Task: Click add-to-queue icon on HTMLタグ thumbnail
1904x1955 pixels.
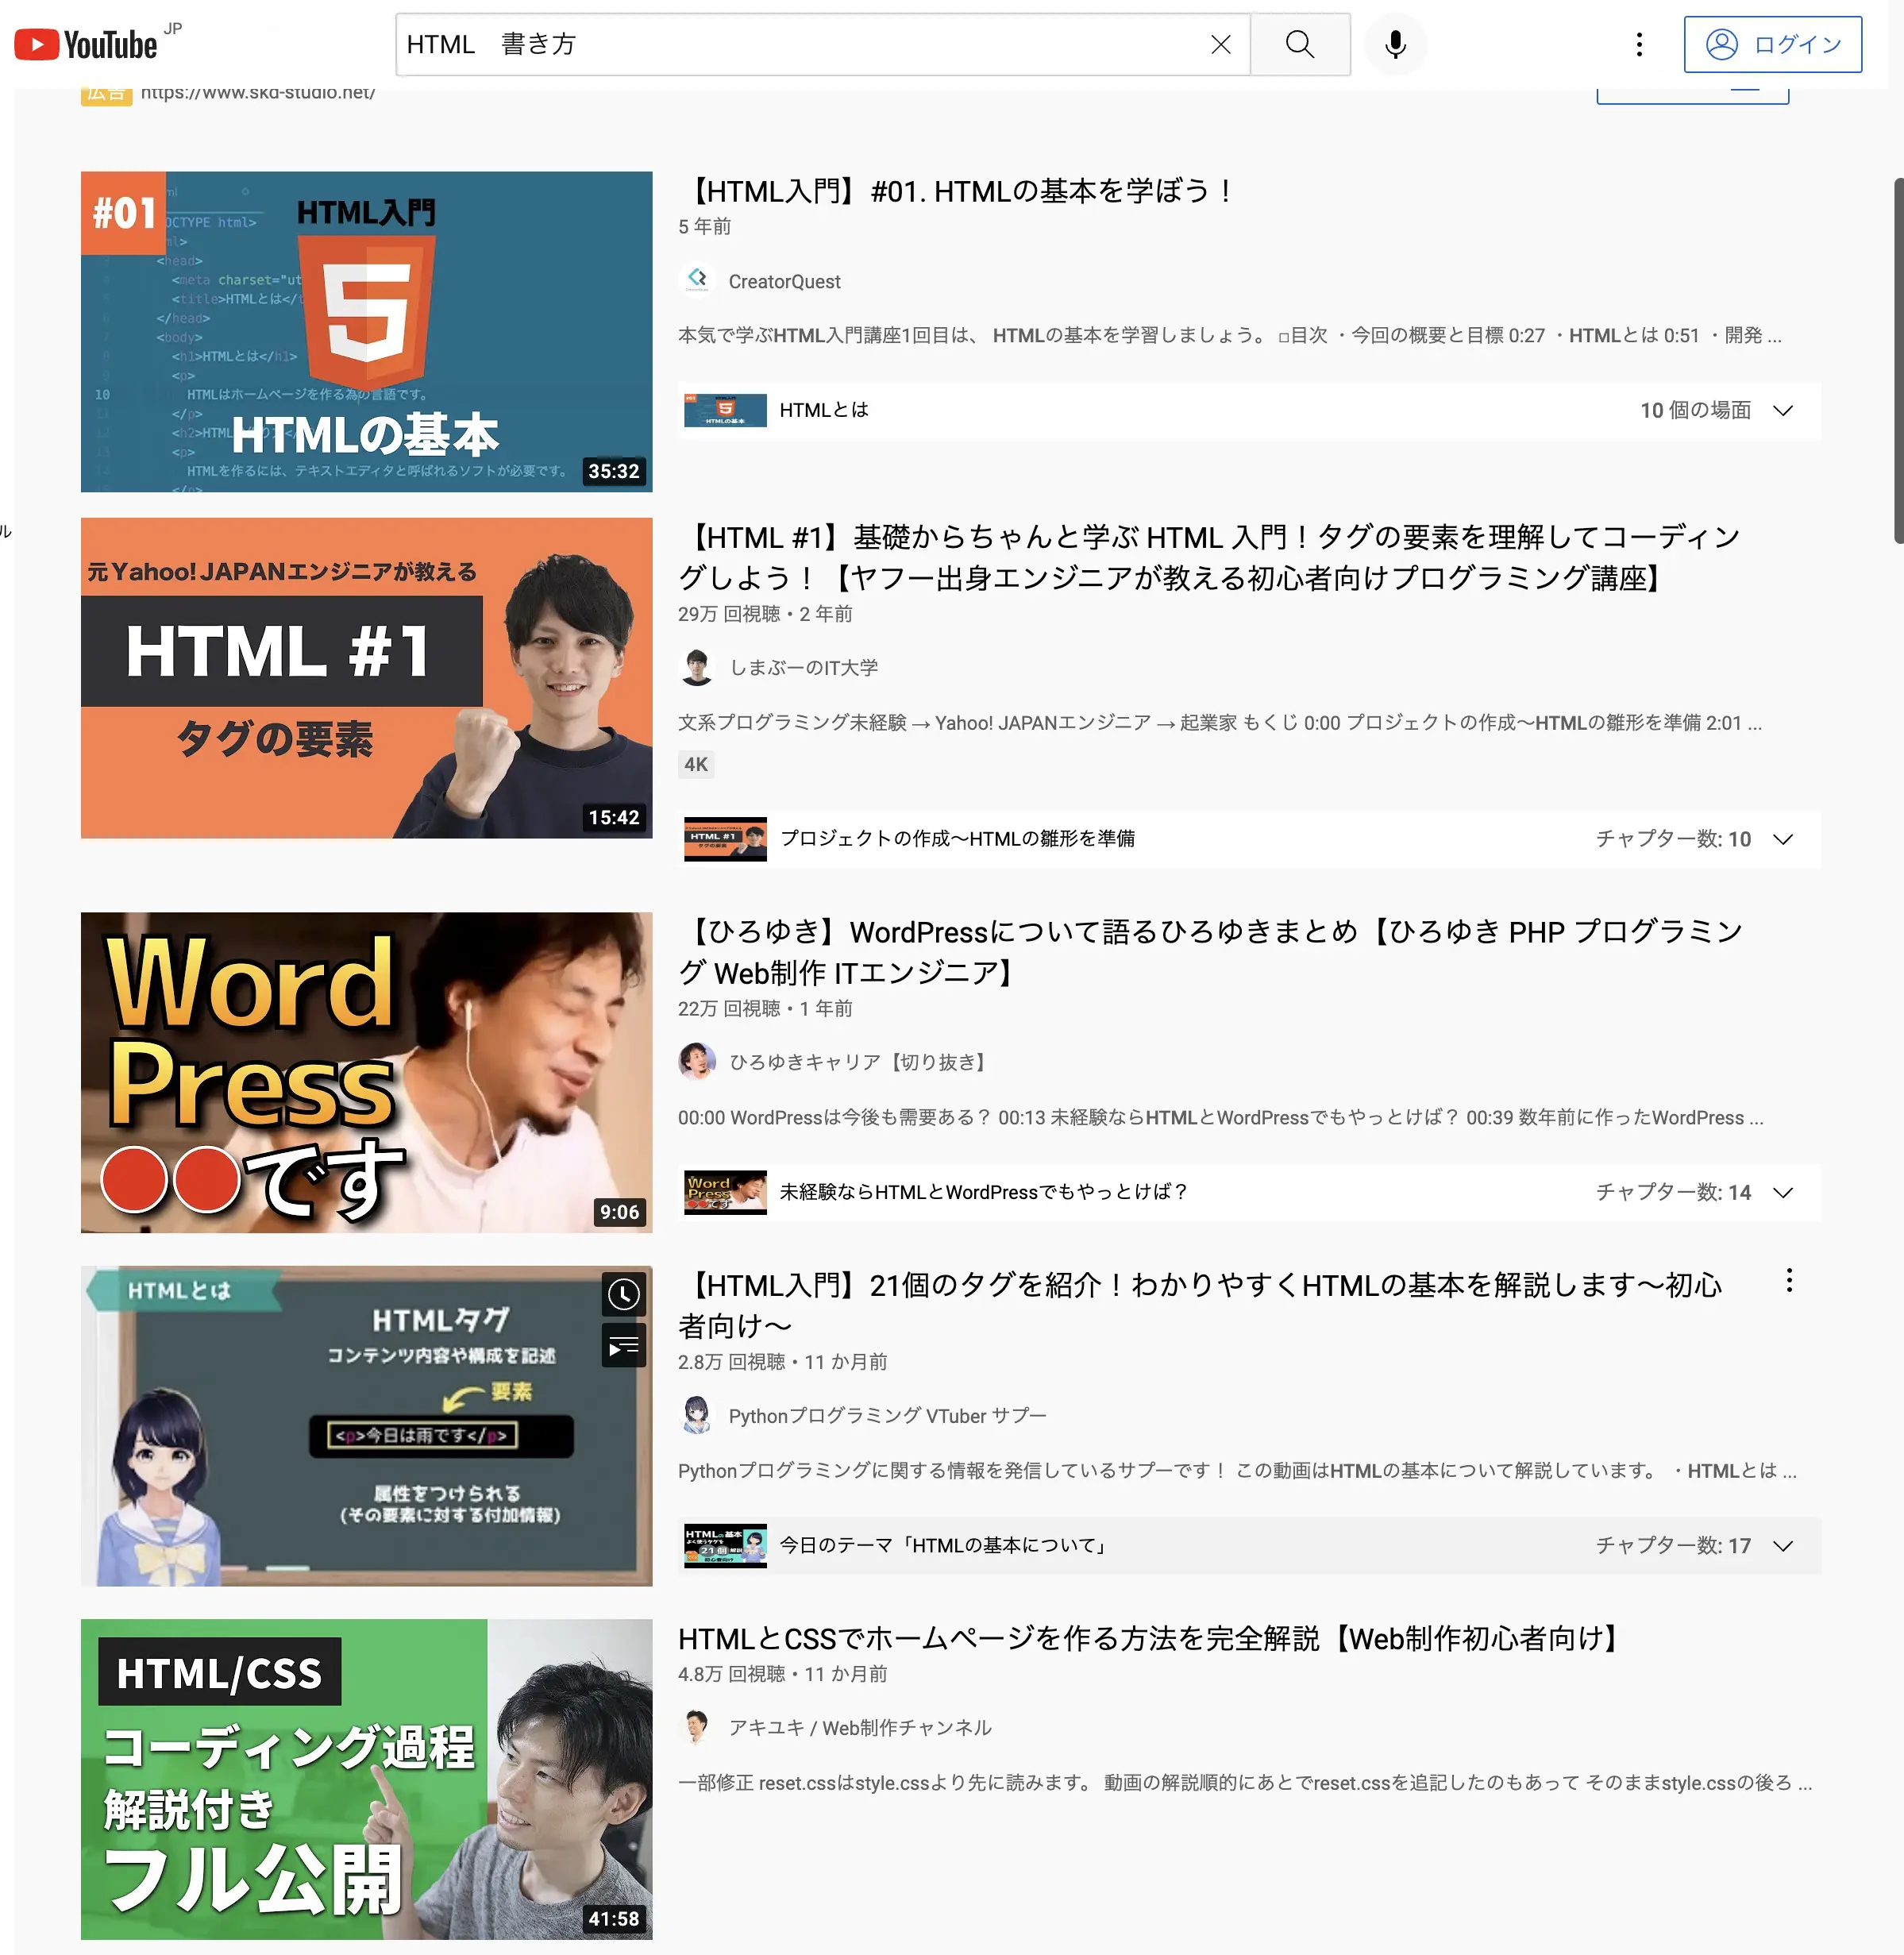Action: [x=623, y=1346]
